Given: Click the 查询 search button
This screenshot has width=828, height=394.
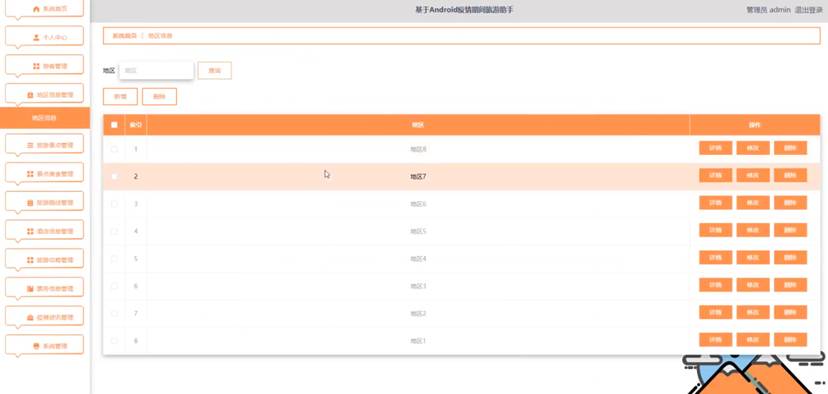Looking at the screenshot, I should [214, 70].
